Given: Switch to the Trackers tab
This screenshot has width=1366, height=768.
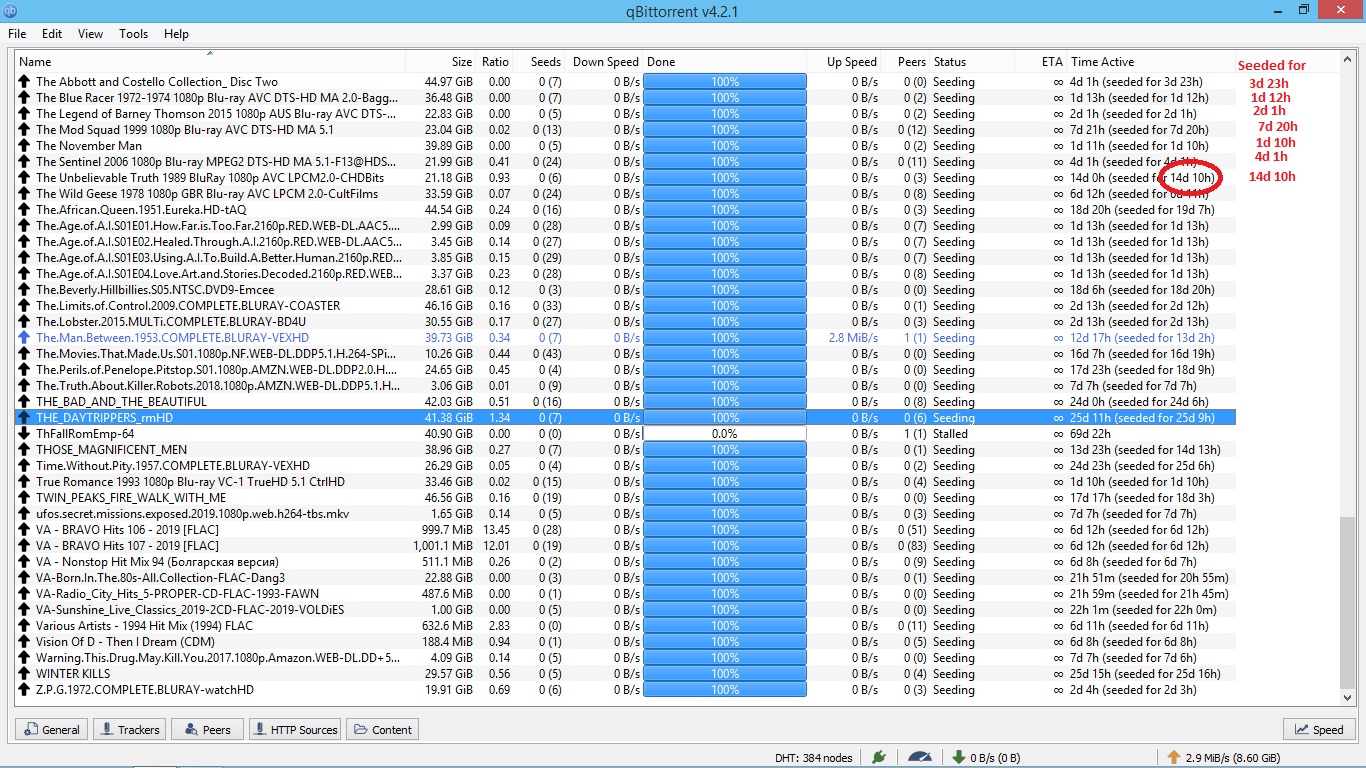Looking at the screenshot, I should point(129,730).
